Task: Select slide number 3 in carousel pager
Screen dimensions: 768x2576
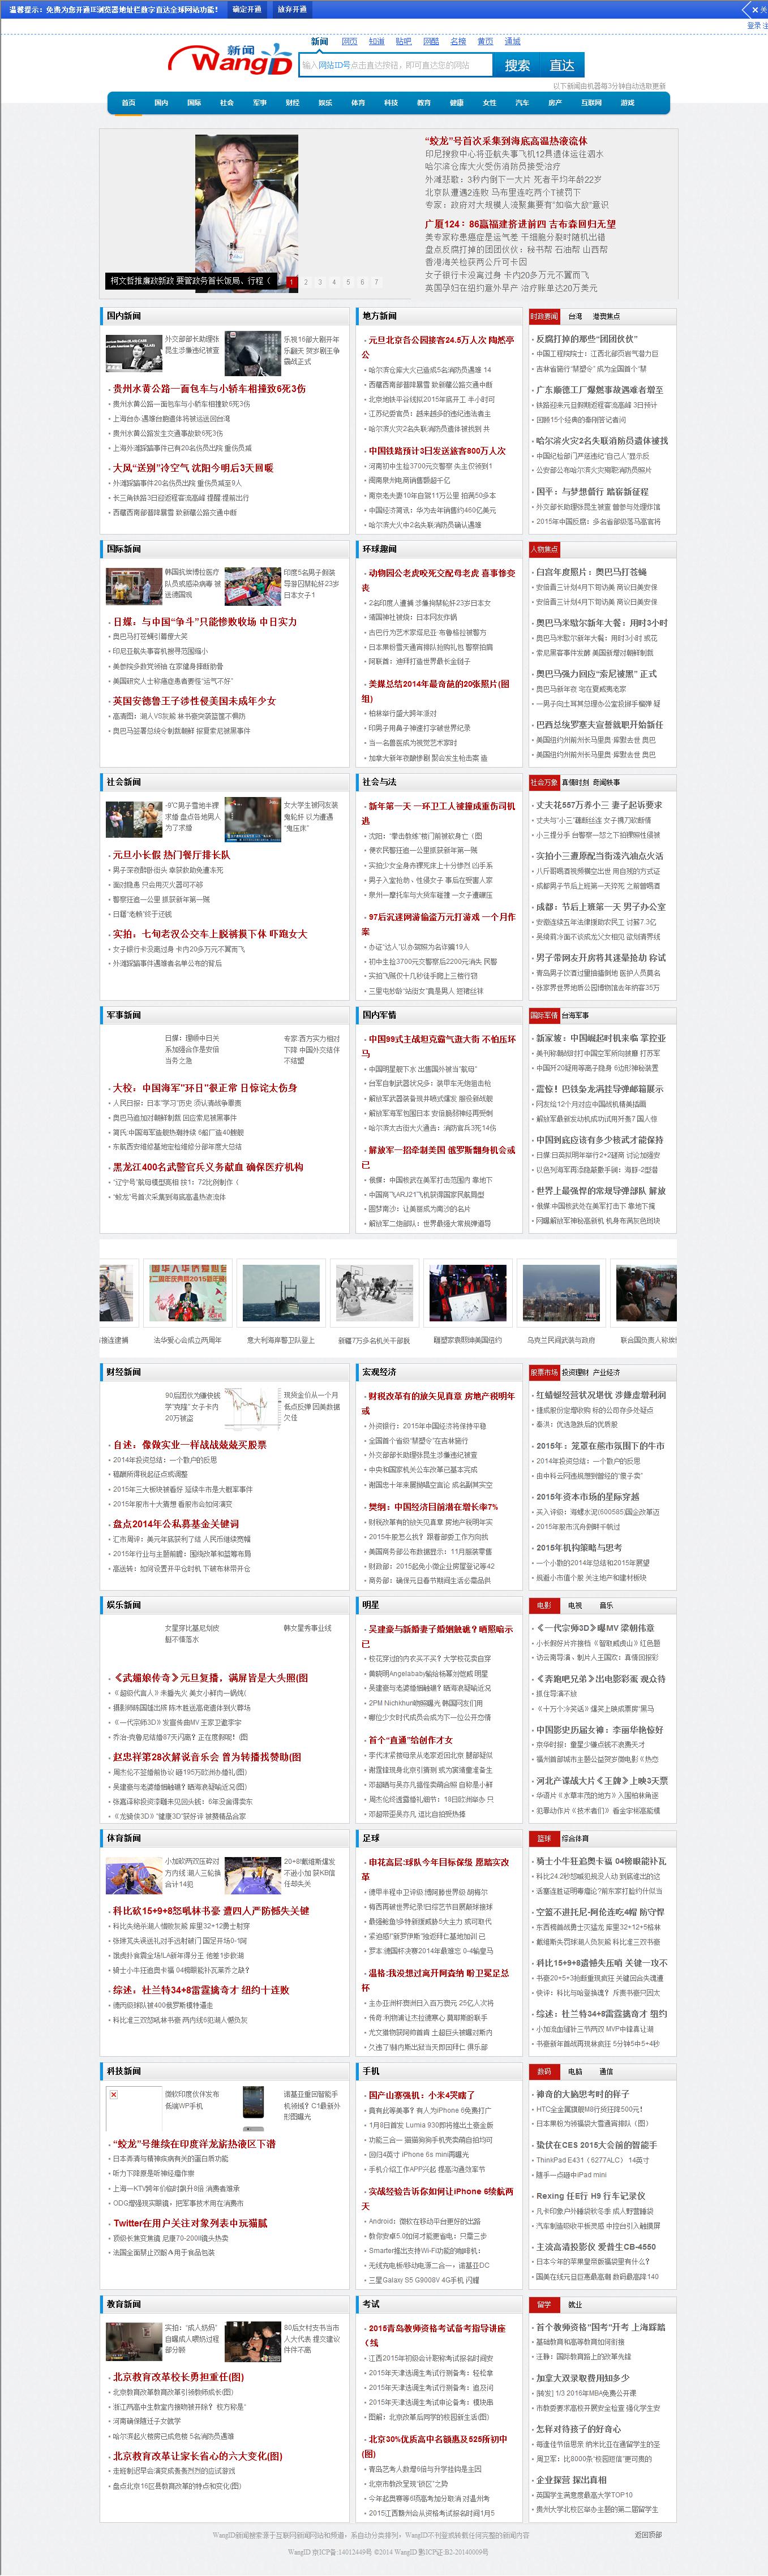Action: (320, 282)
